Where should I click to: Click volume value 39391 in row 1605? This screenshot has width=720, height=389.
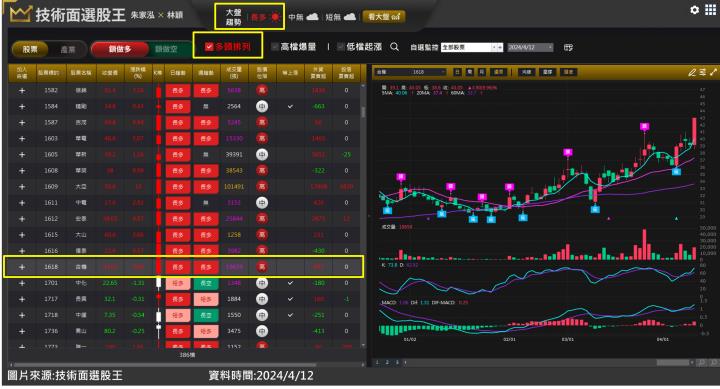(x=234, y=155)
